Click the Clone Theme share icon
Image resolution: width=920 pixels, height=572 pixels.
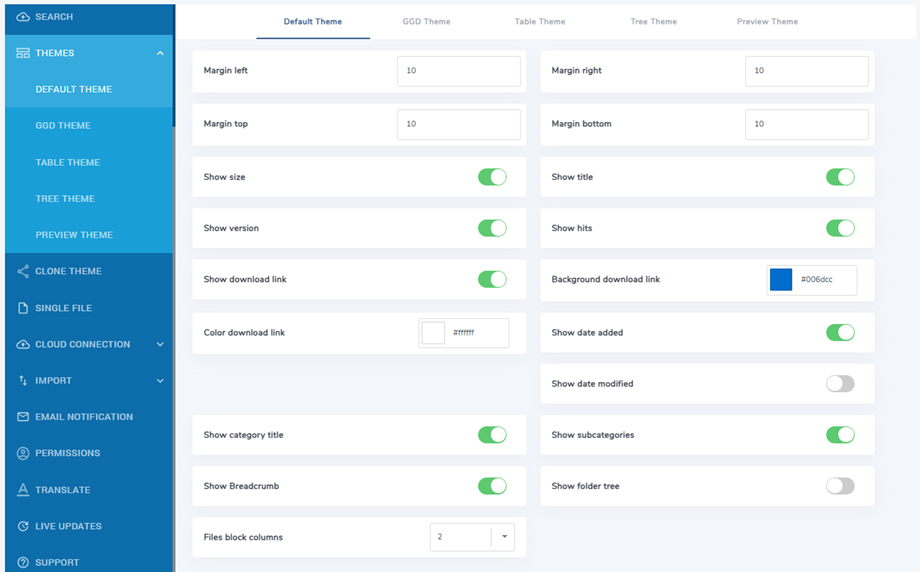23,271
